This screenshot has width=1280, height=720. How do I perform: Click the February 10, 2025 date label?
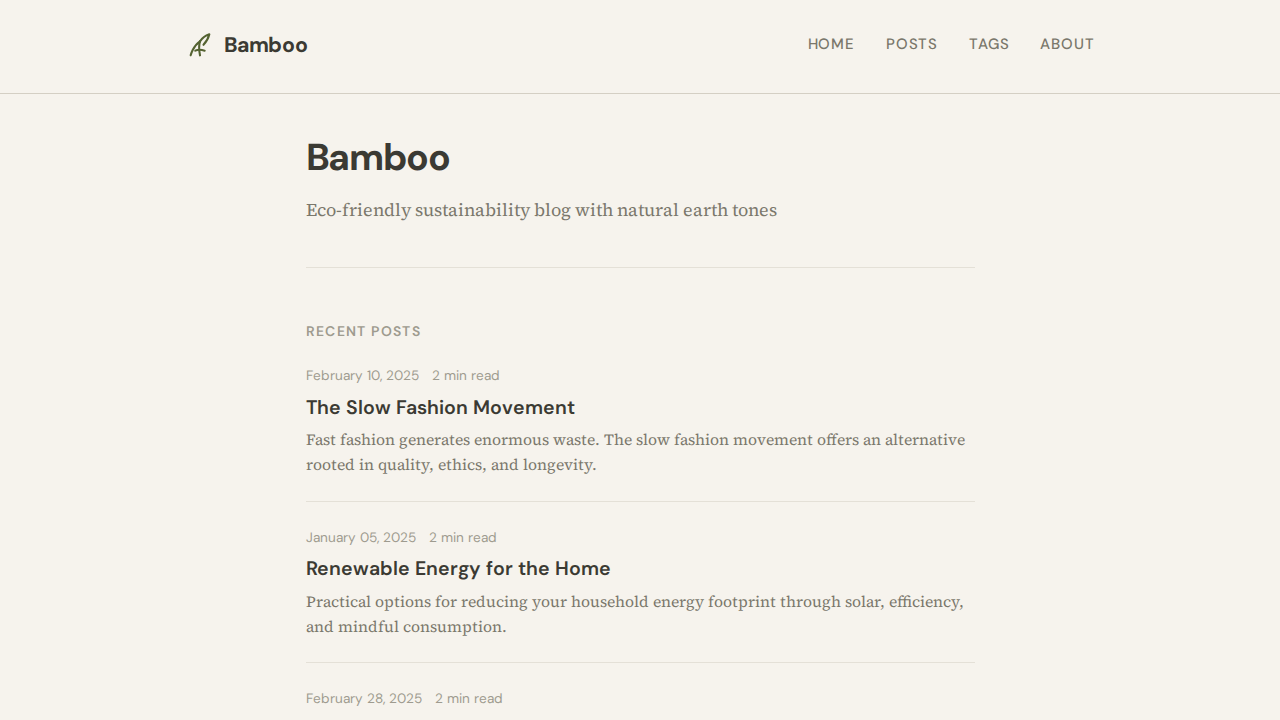point(362,375)
